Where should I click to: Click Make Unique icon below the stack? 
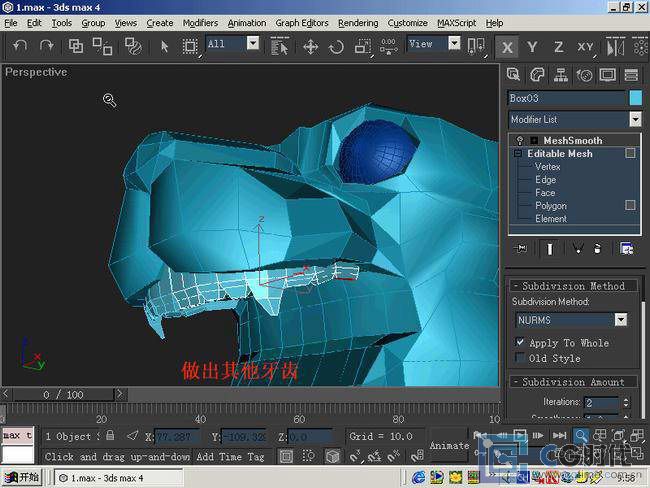577,248
